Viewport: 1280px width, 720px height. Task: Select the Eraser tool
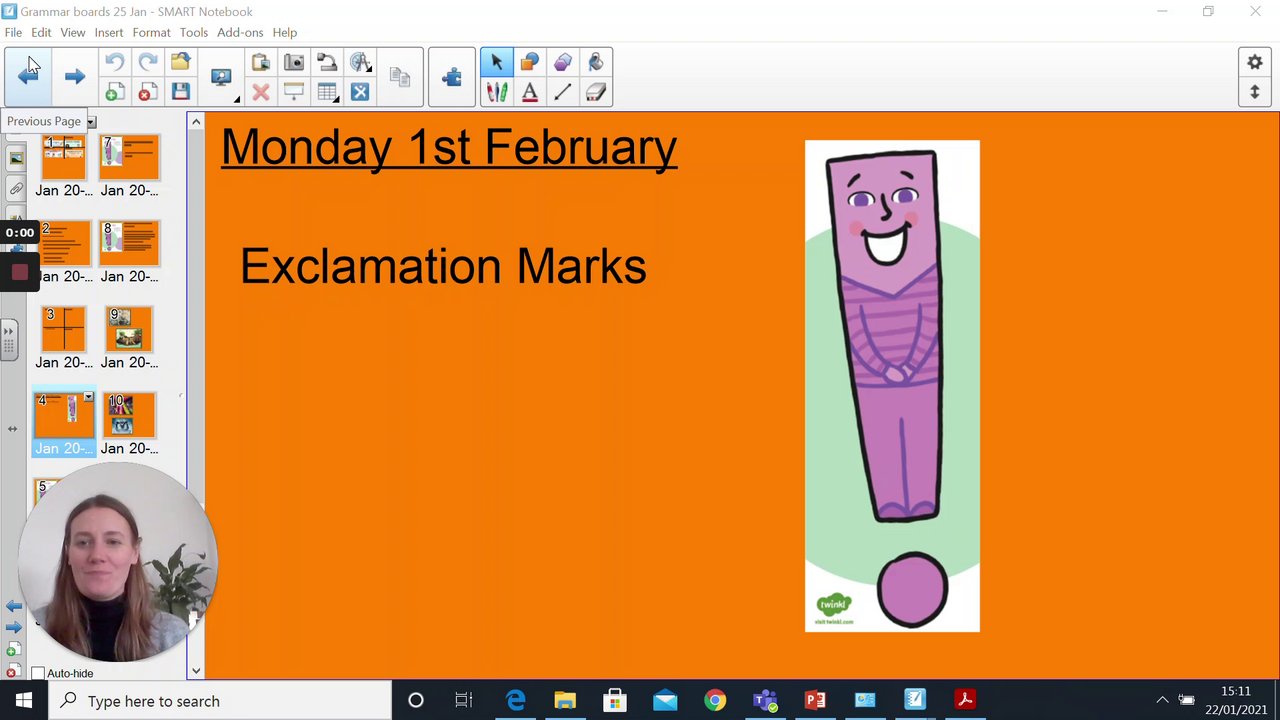(596, 92)
